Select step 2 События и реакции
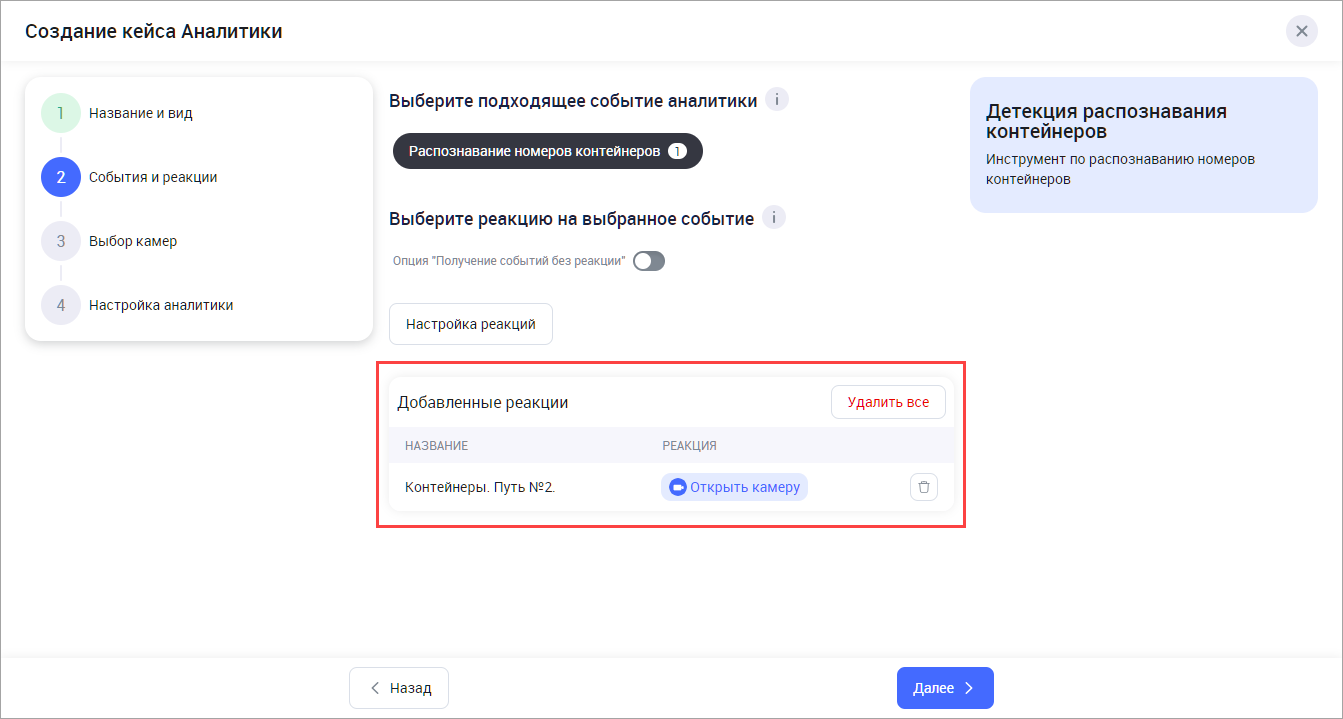 point(152,177)
